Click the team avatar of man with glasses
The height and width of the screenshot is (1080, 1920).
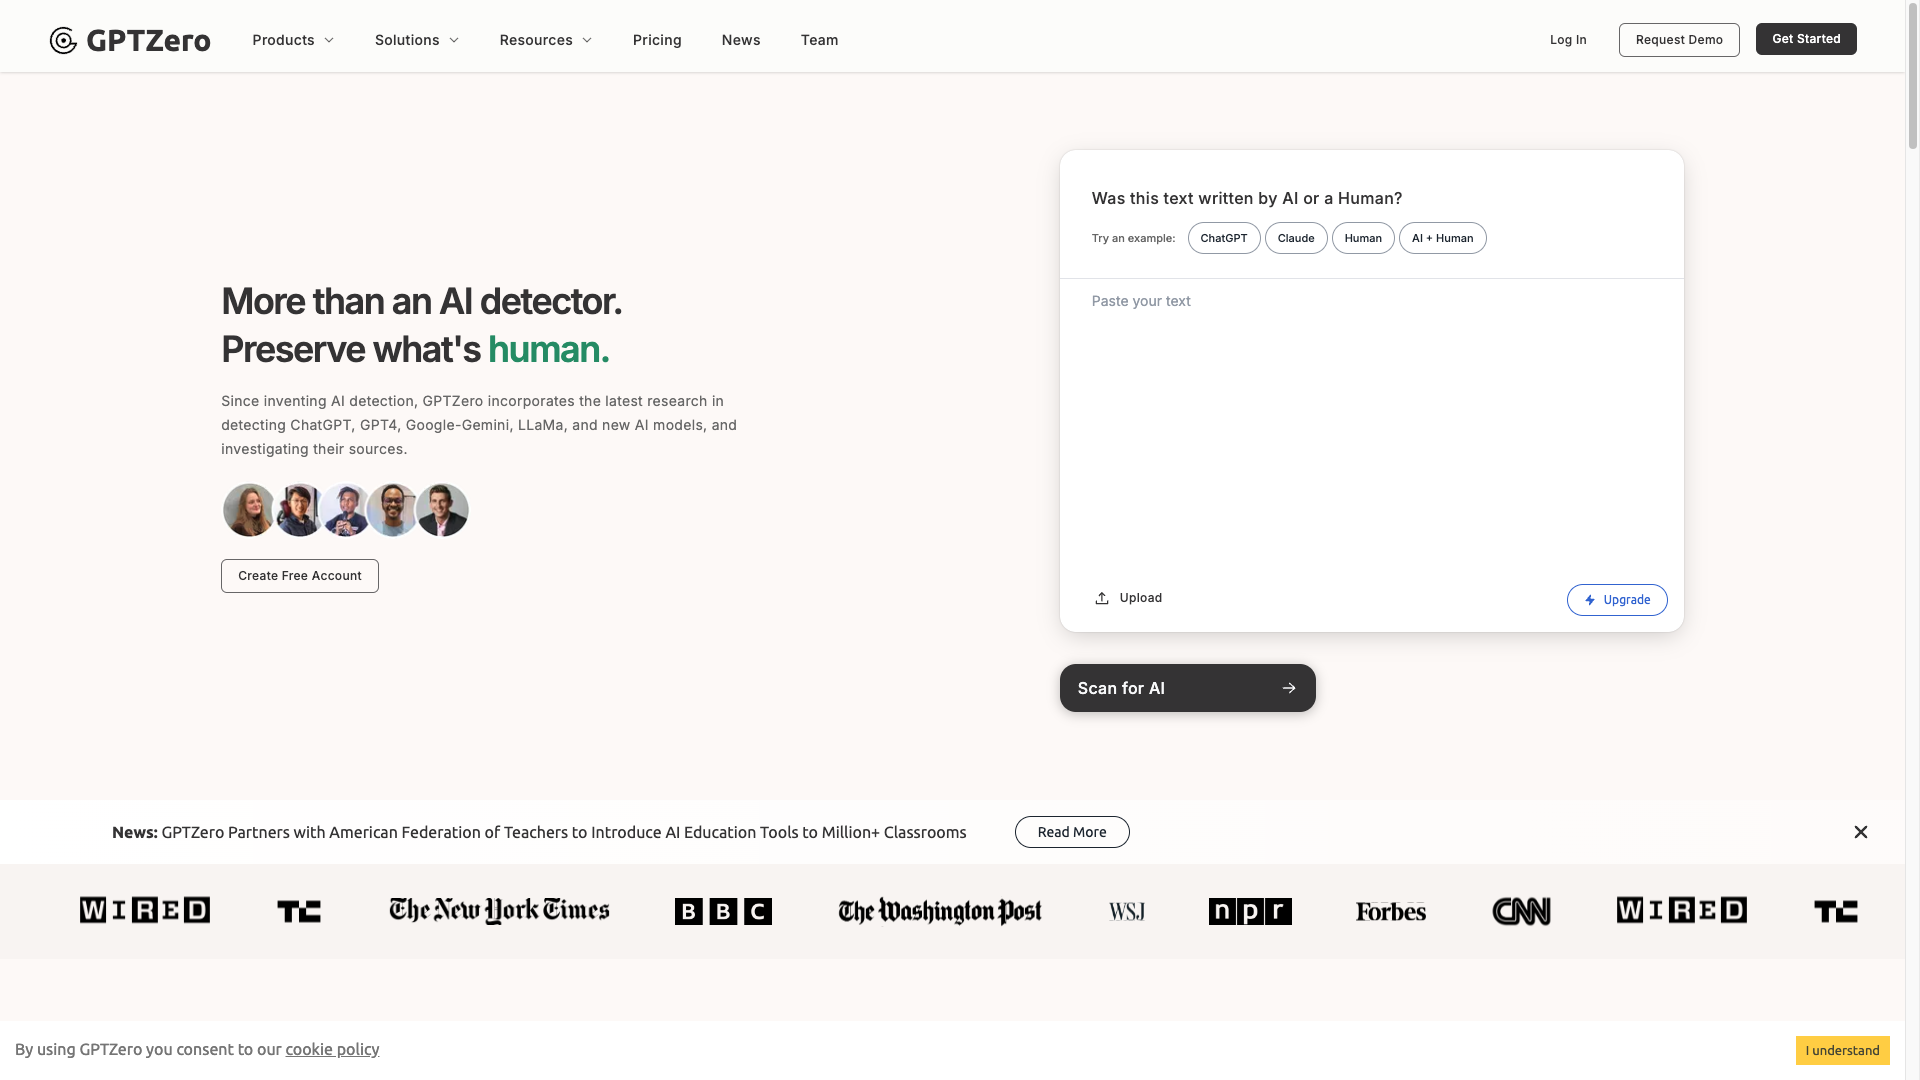click(x=392, y=510)
